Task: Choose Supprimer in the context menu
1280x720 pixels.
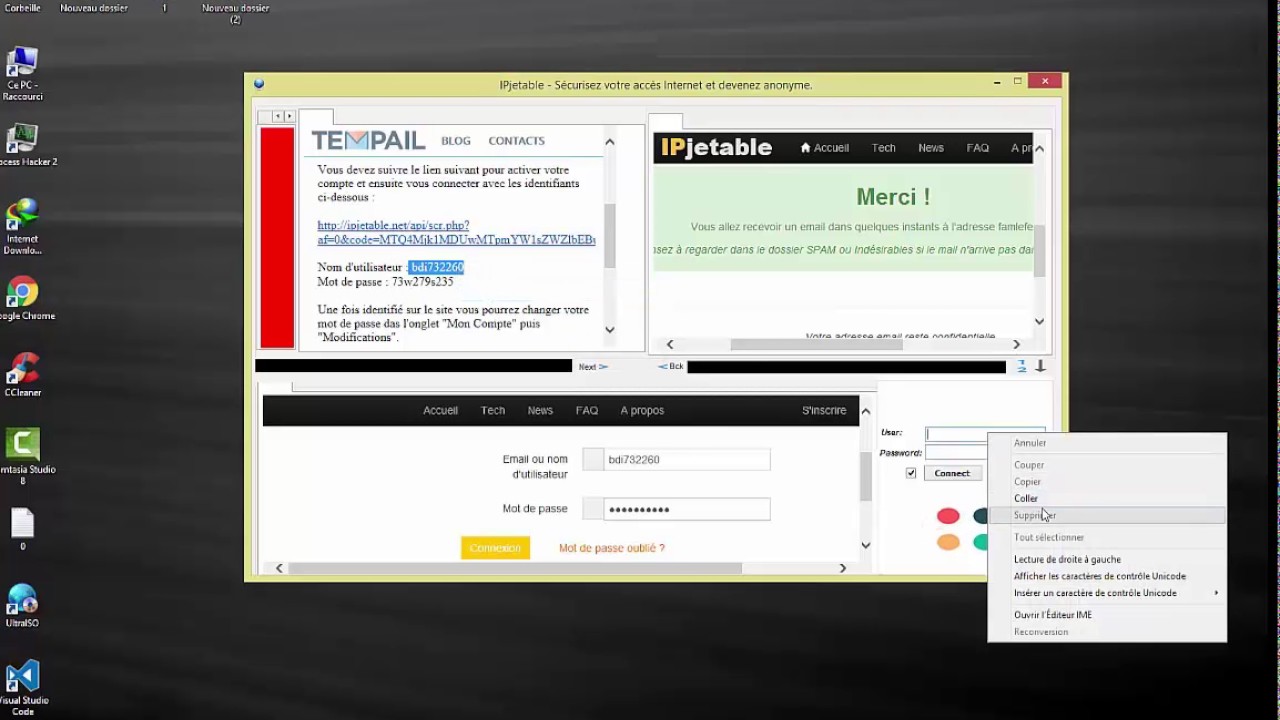Action: (x=1106, y=515)
